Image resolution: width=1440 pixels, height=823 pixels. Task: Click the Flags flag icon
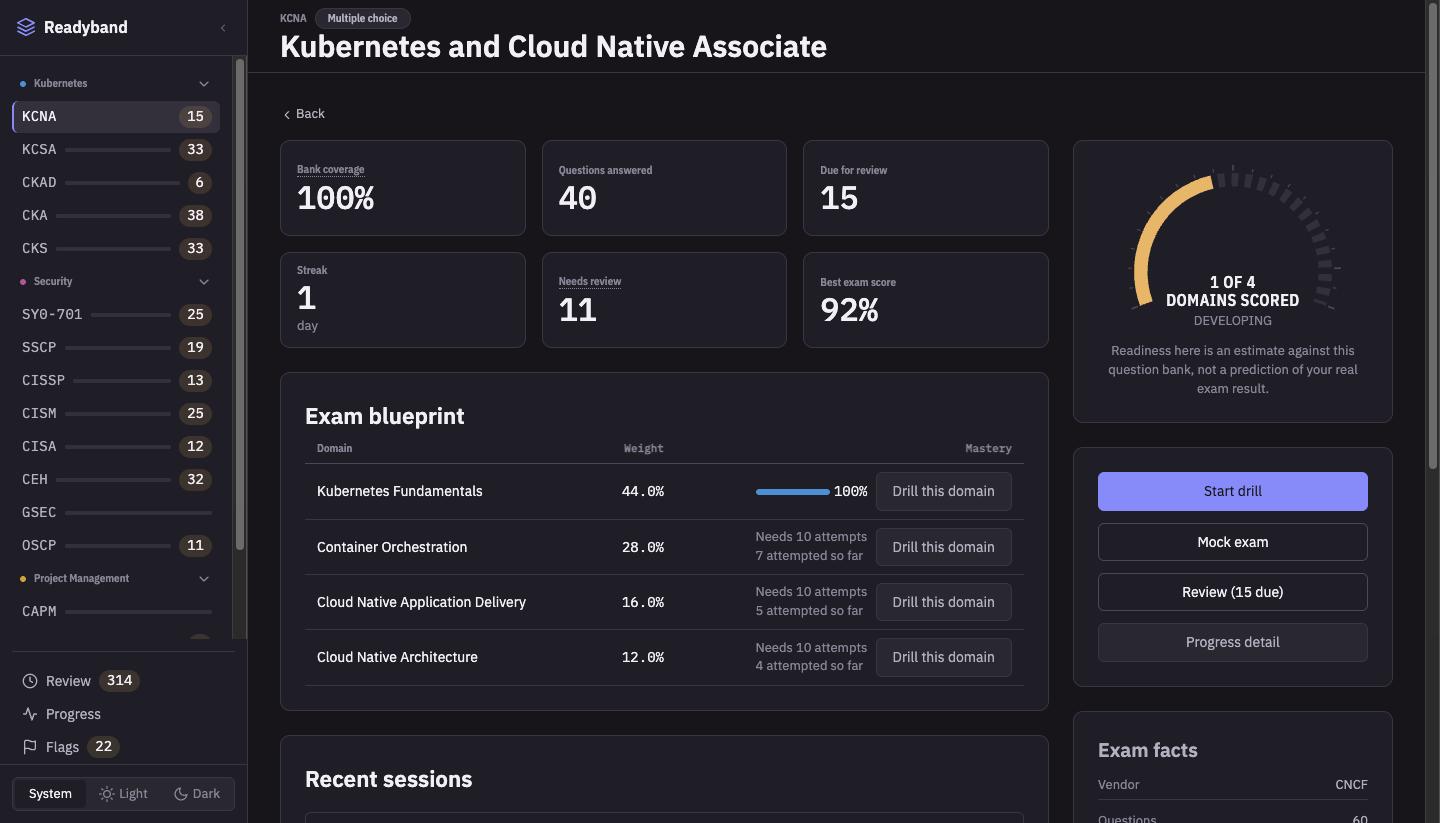tap(30, 747)
